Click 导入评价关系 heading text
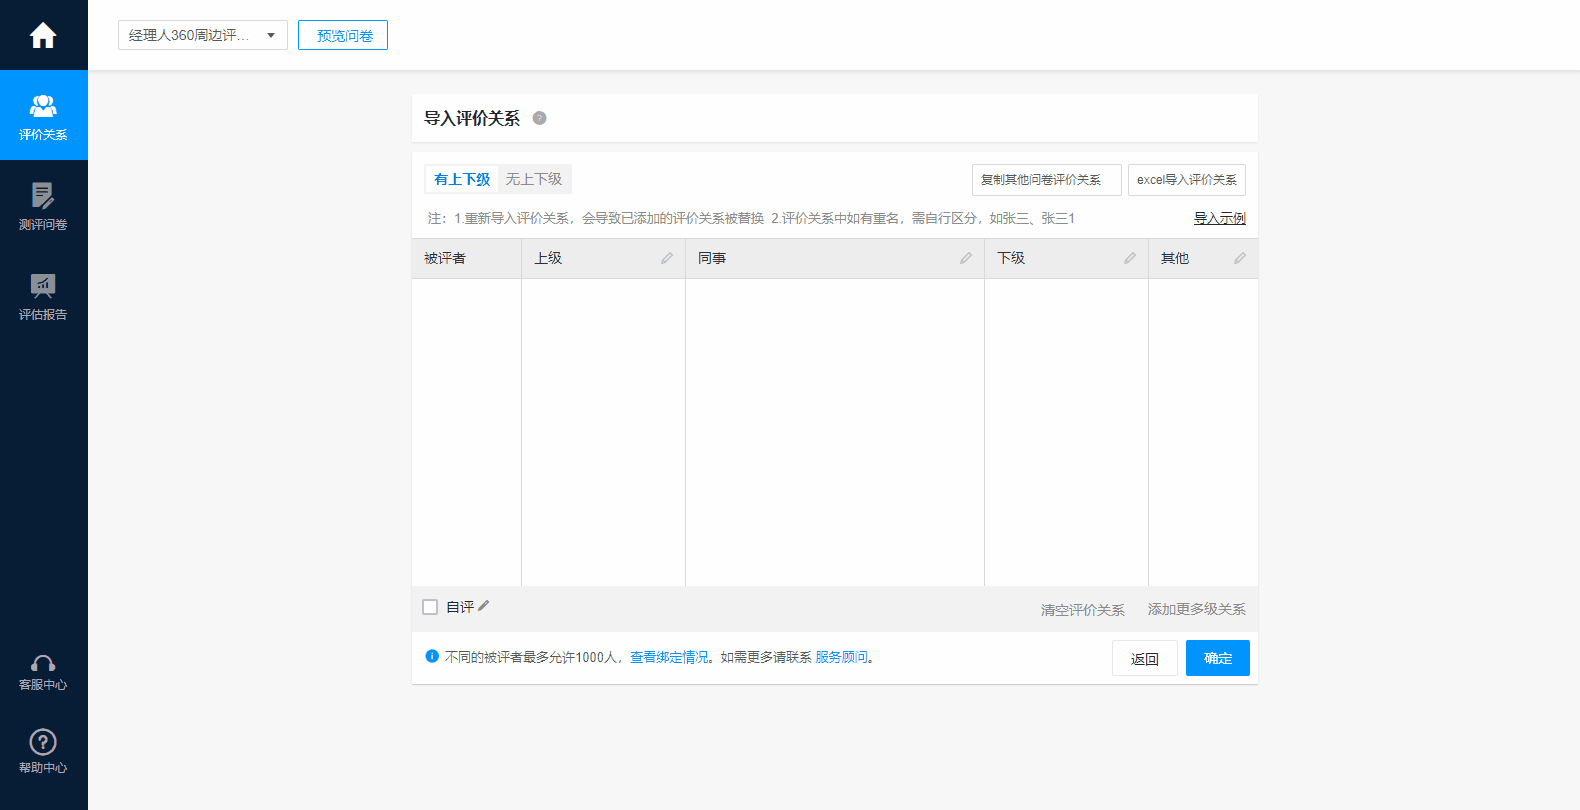Image resolution: width=1580 pixels, height=810 pixels. [472, 118]
